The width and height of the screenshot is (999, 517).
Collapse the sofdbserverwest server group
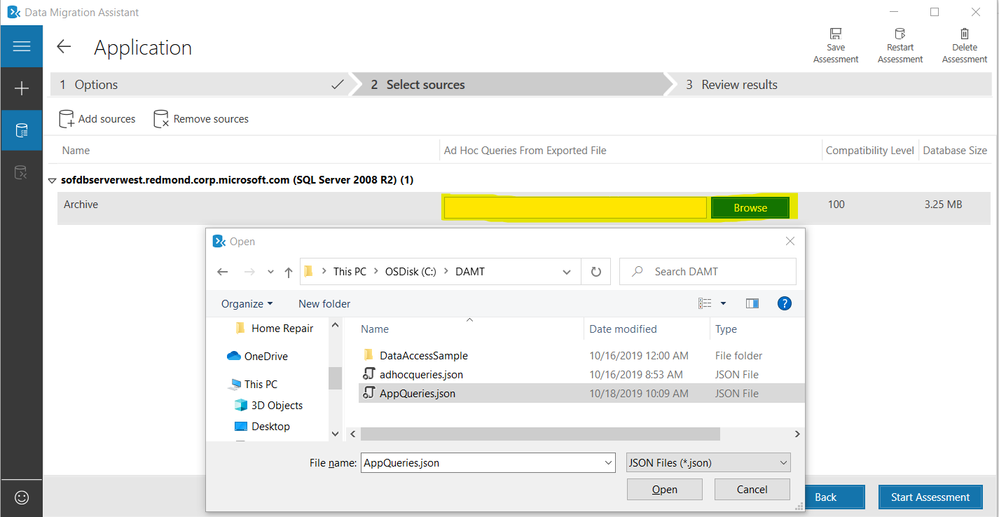click(x=52, y=180)
